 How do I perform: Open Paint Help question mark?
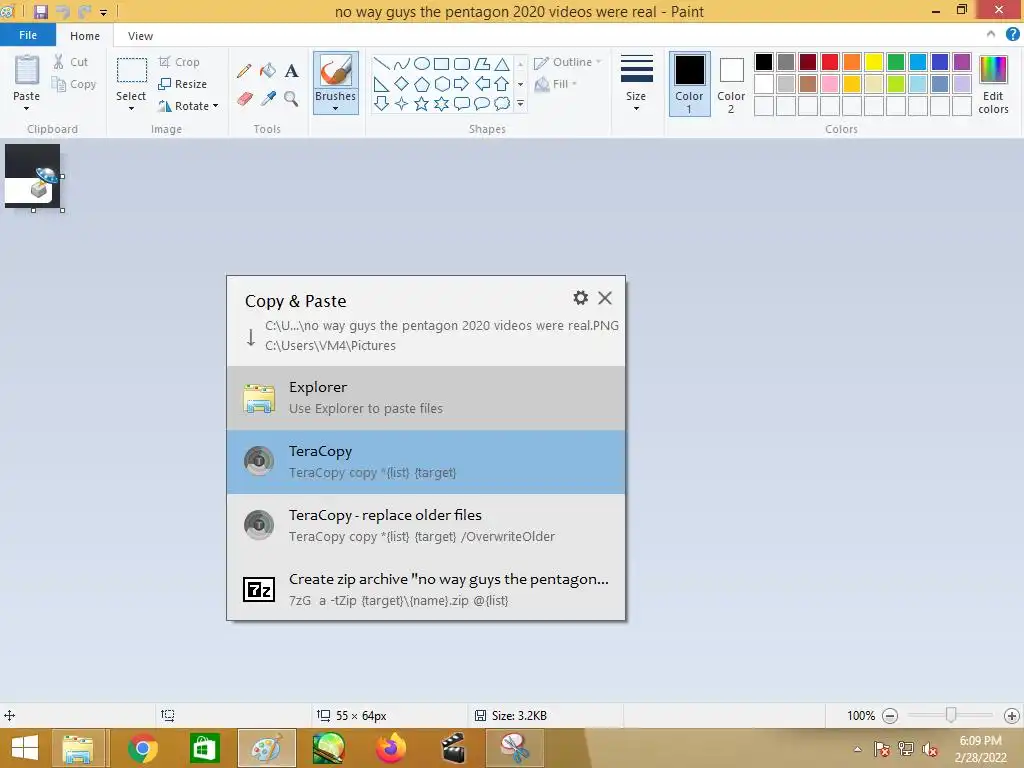(1012, 35)
